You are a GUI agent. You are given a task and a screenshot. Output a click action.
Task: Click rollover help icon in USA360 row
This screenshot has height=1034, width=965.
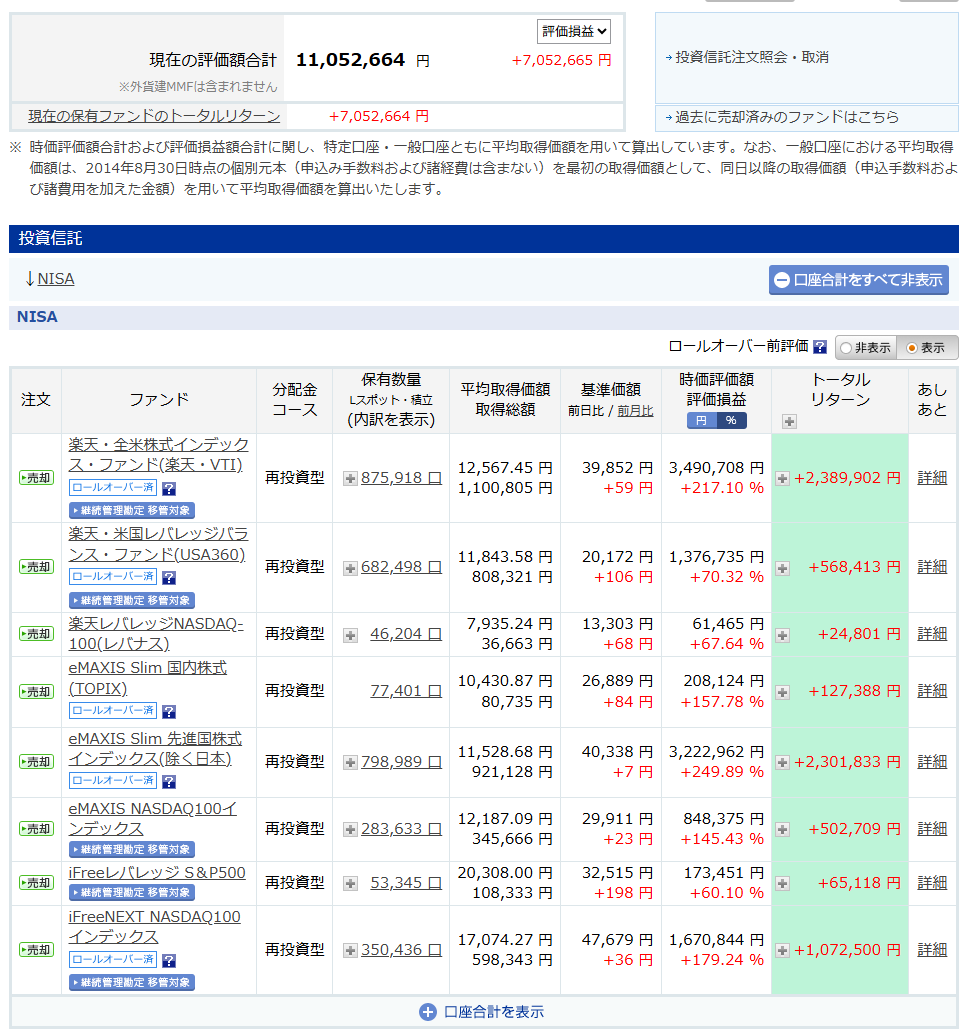click(169, 578)
